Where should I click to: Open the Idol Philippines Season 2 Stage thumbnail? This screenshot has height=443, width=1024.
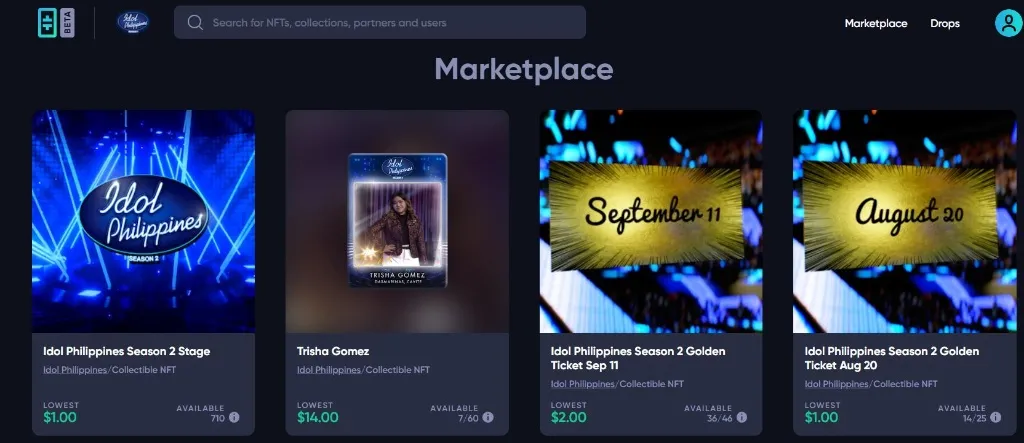click(144, 222)
